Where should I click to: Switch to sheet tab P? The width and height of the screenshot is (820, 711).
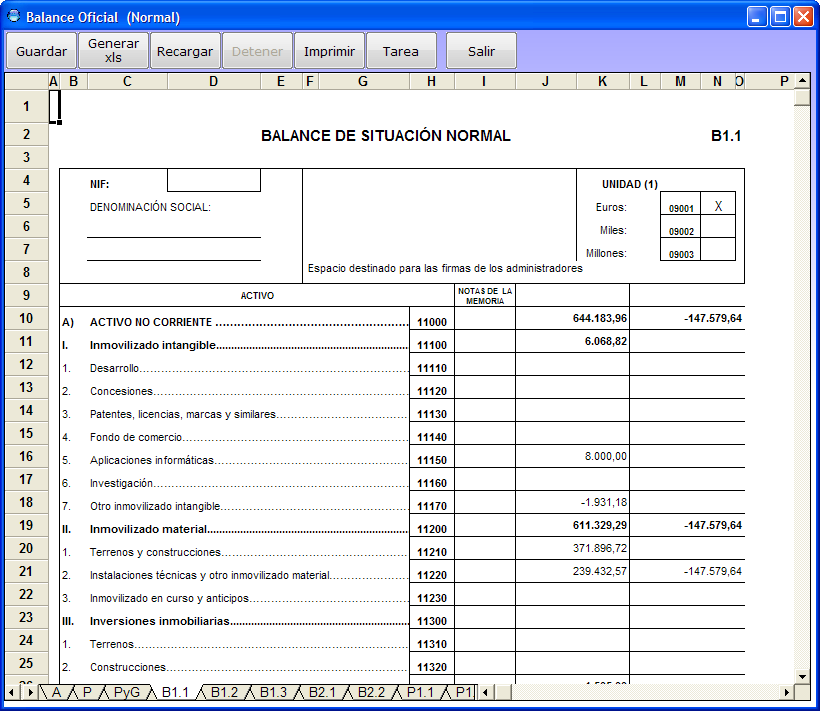[87, 693]
